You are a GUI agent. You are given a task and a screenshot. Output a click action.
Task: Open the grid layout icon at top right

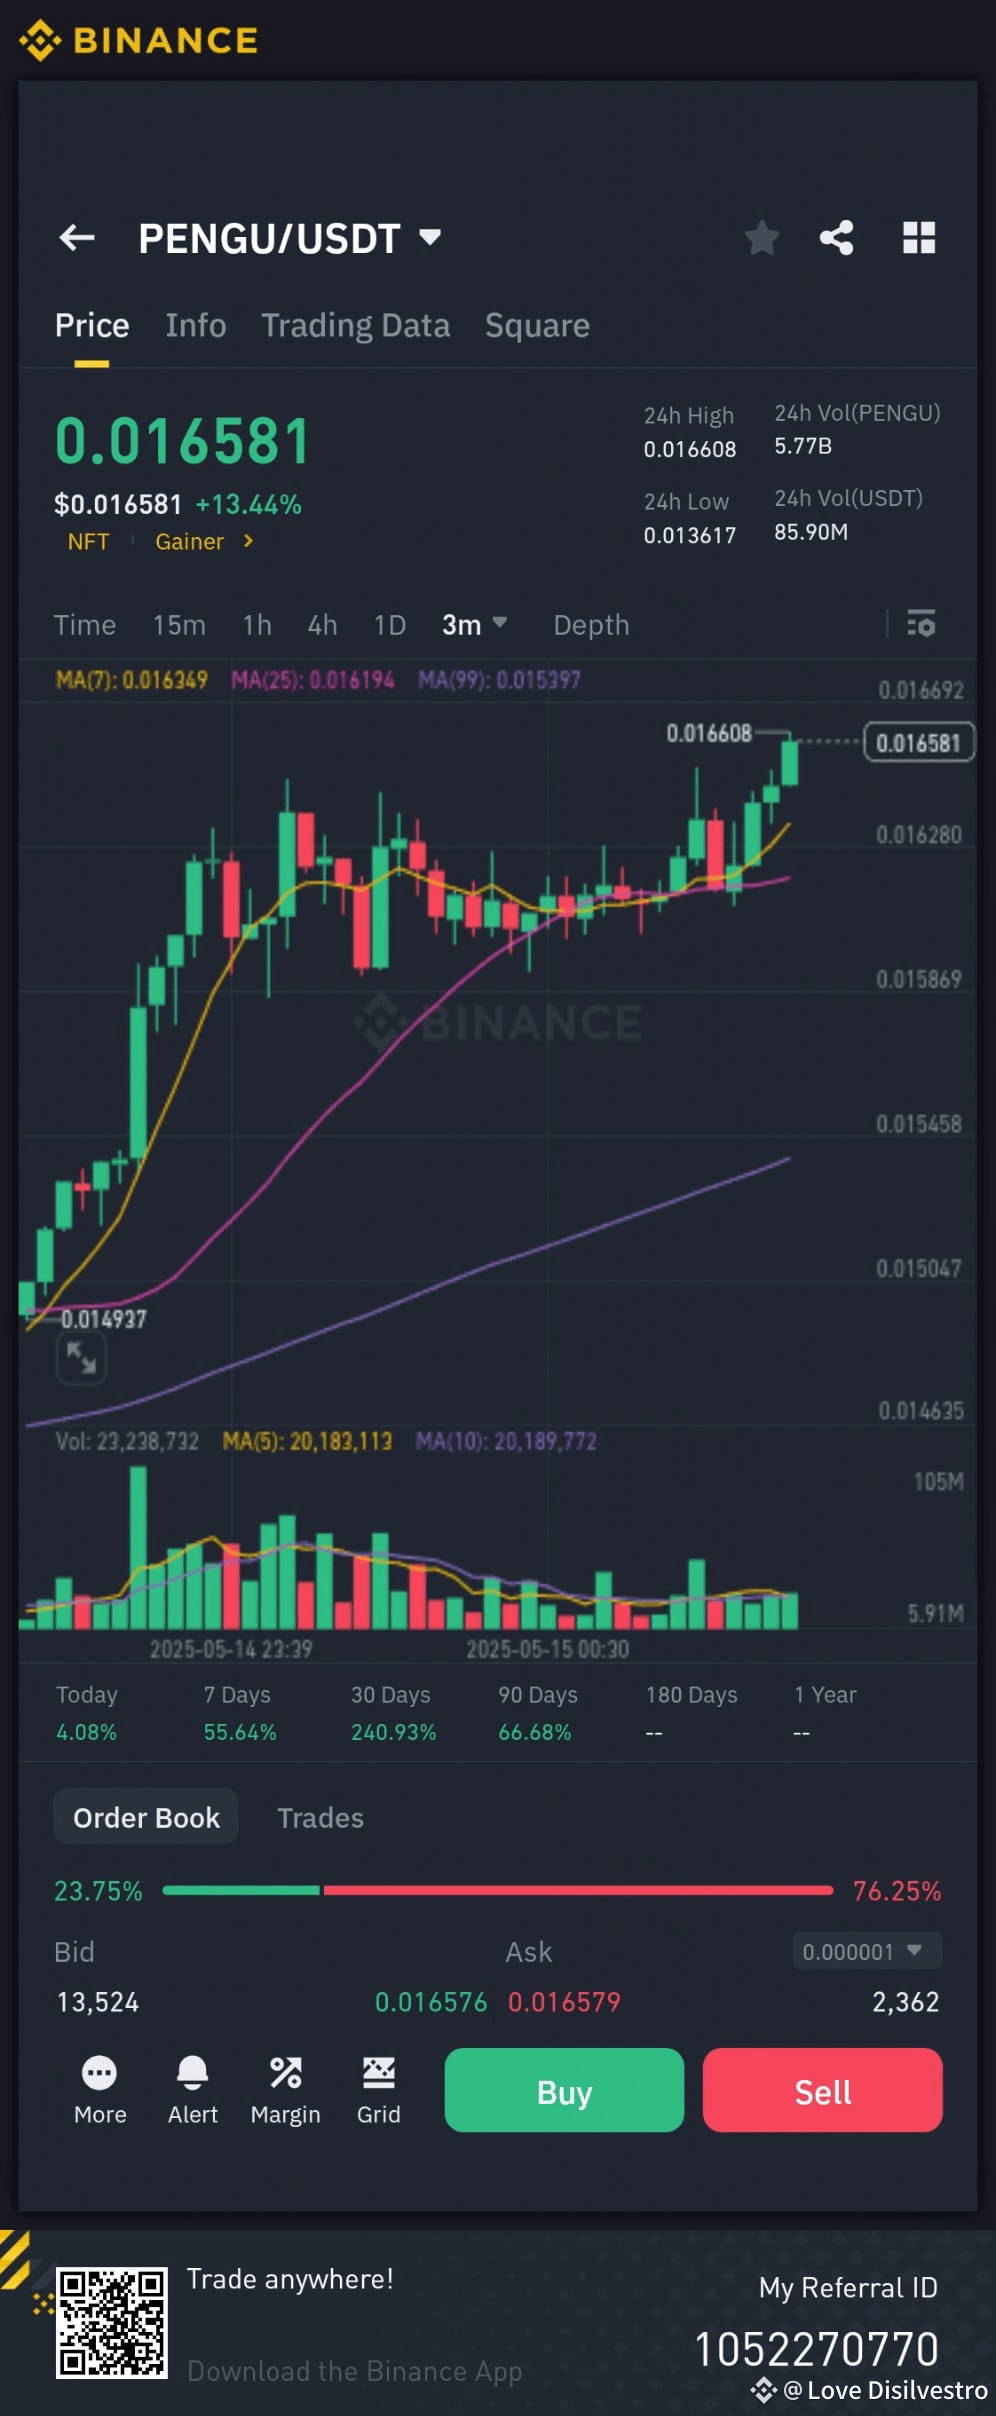pos(919,238)
